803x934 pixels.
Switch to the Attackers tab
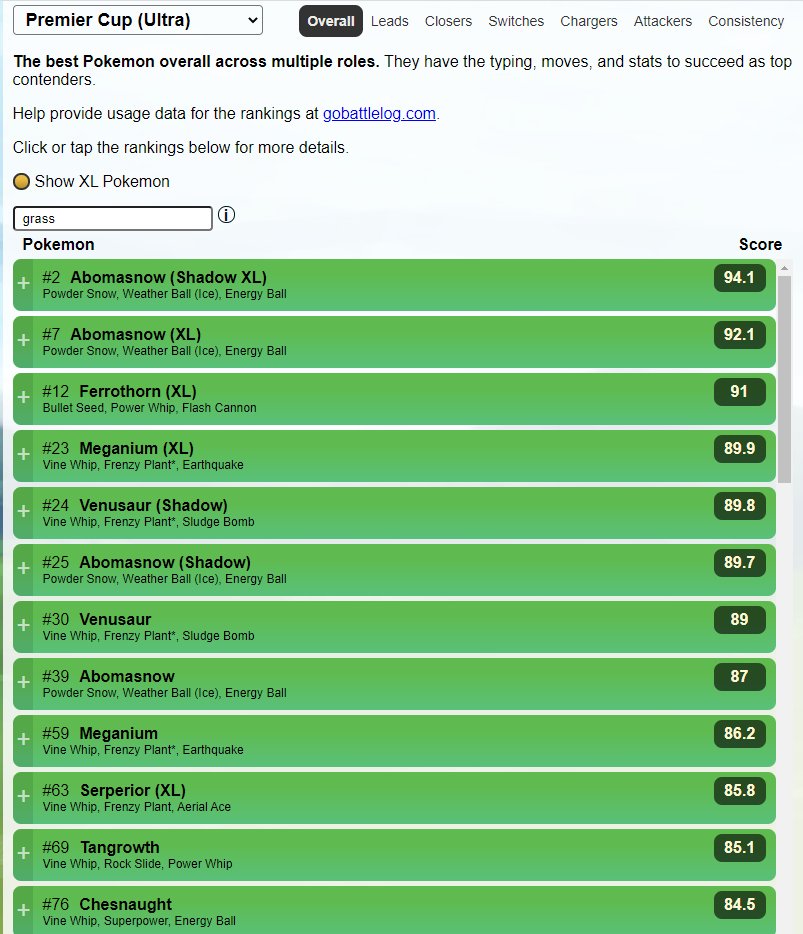coord(662,21)
